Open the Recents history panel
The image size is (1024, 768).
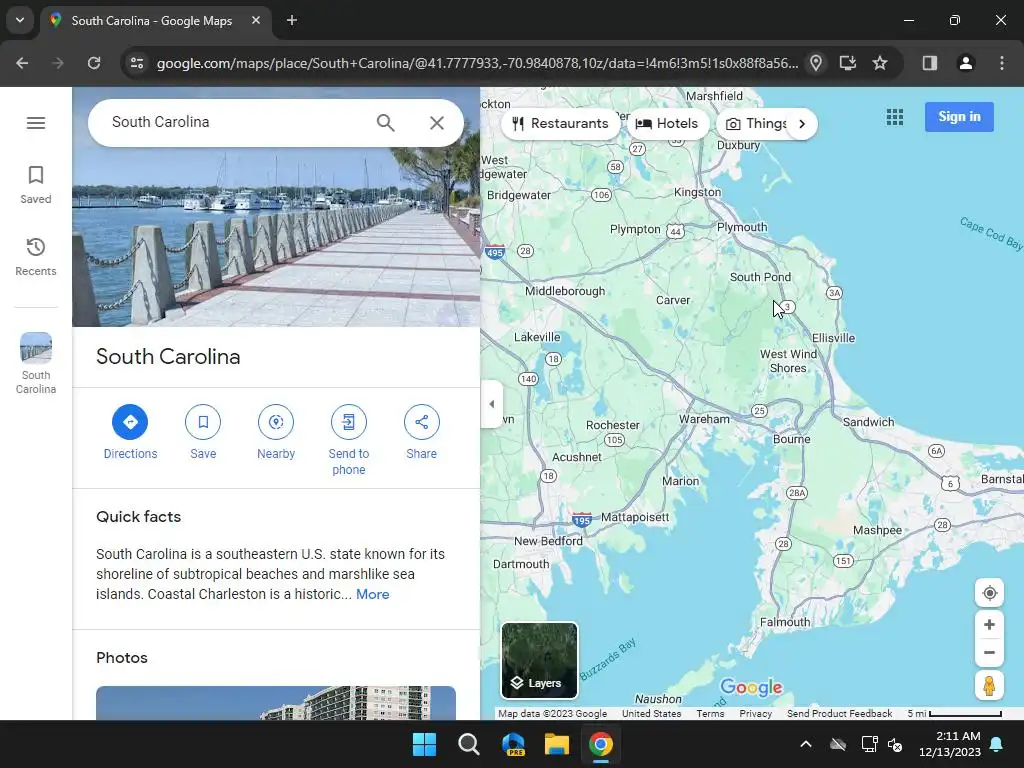coord(35,257)
